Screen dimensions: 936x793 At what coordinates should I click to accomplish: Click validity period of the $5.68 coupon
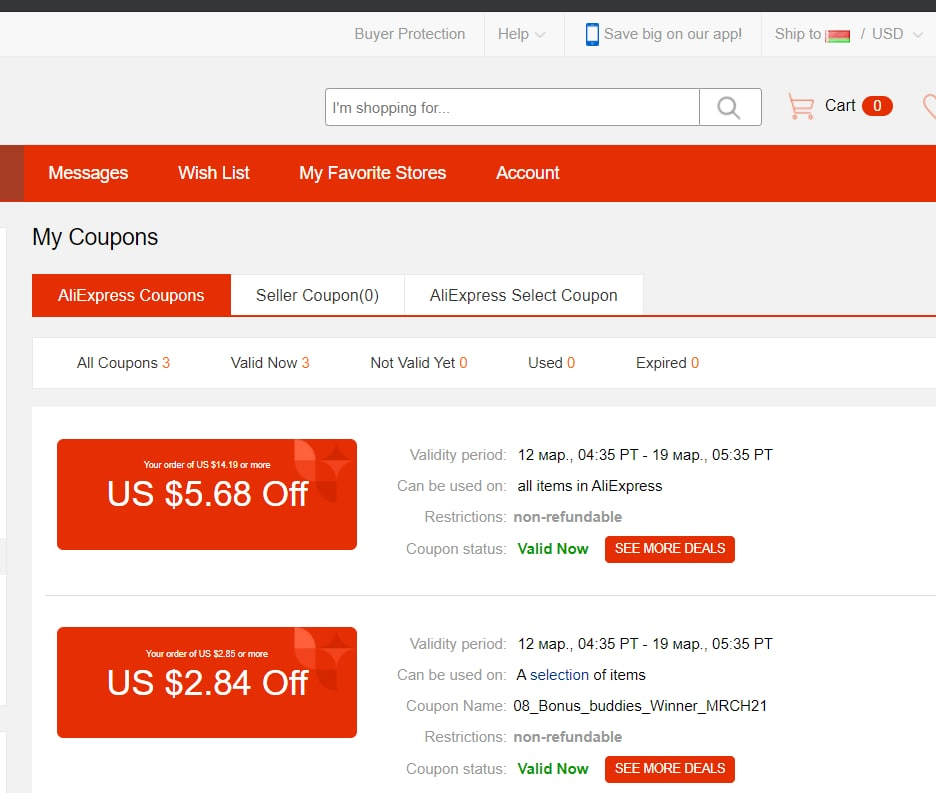click(645, 455)
